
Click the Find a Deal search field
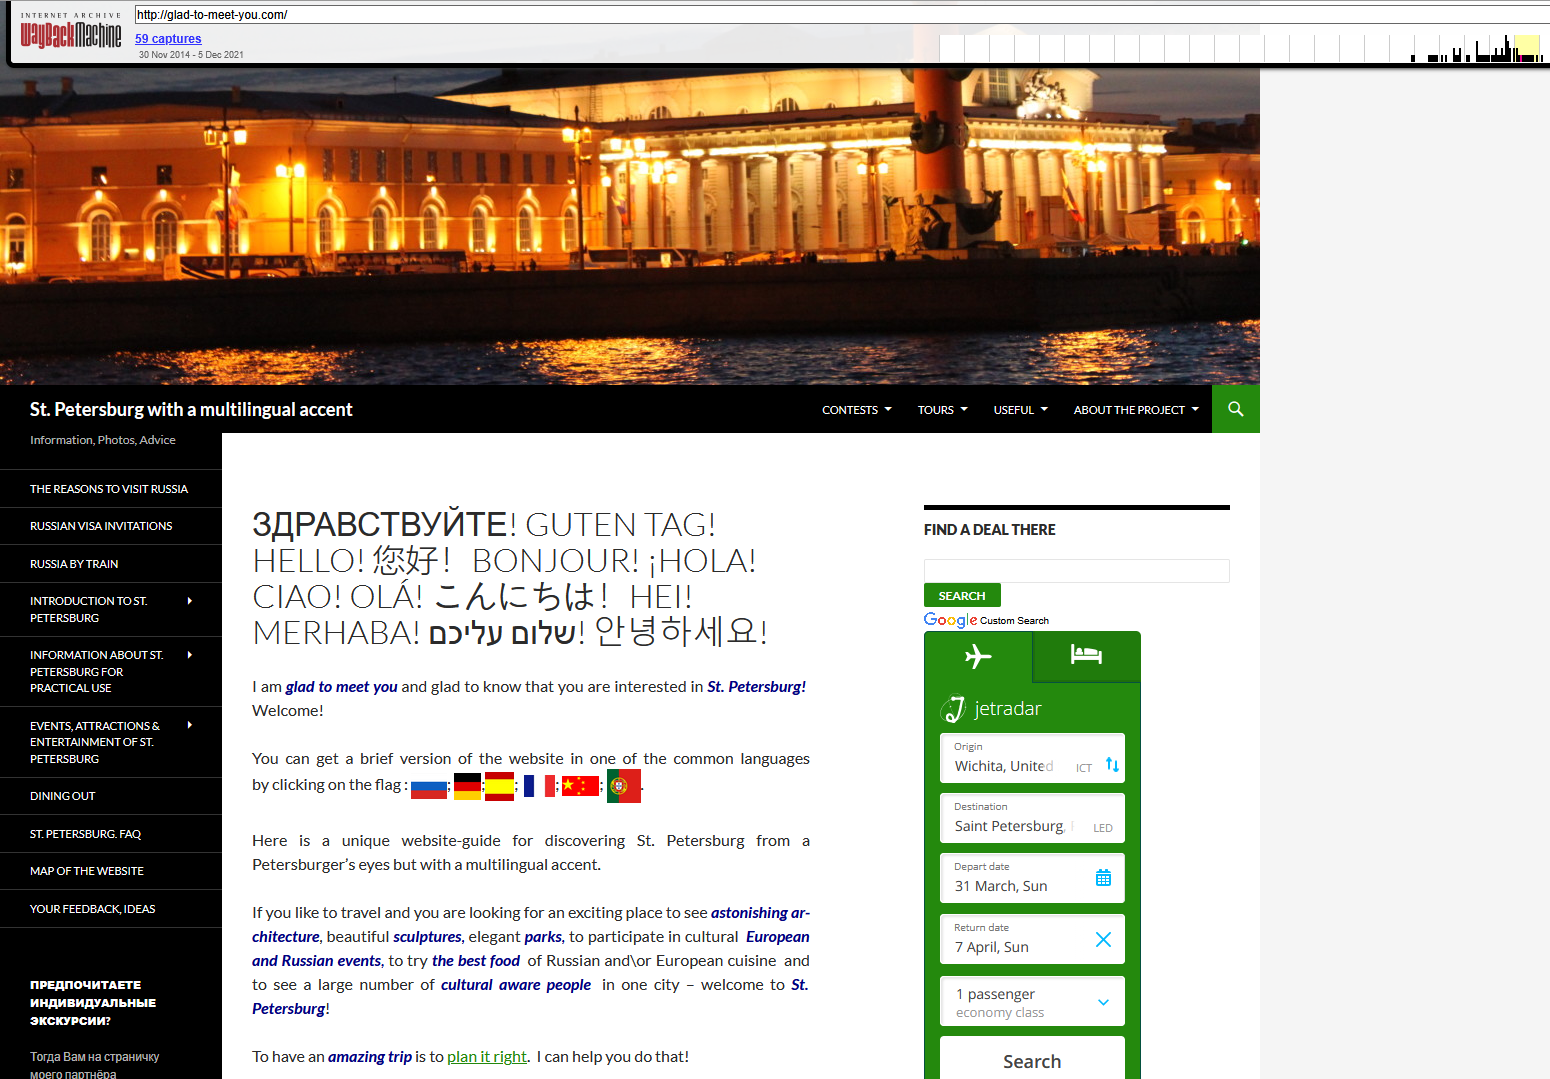point(1076,570)
